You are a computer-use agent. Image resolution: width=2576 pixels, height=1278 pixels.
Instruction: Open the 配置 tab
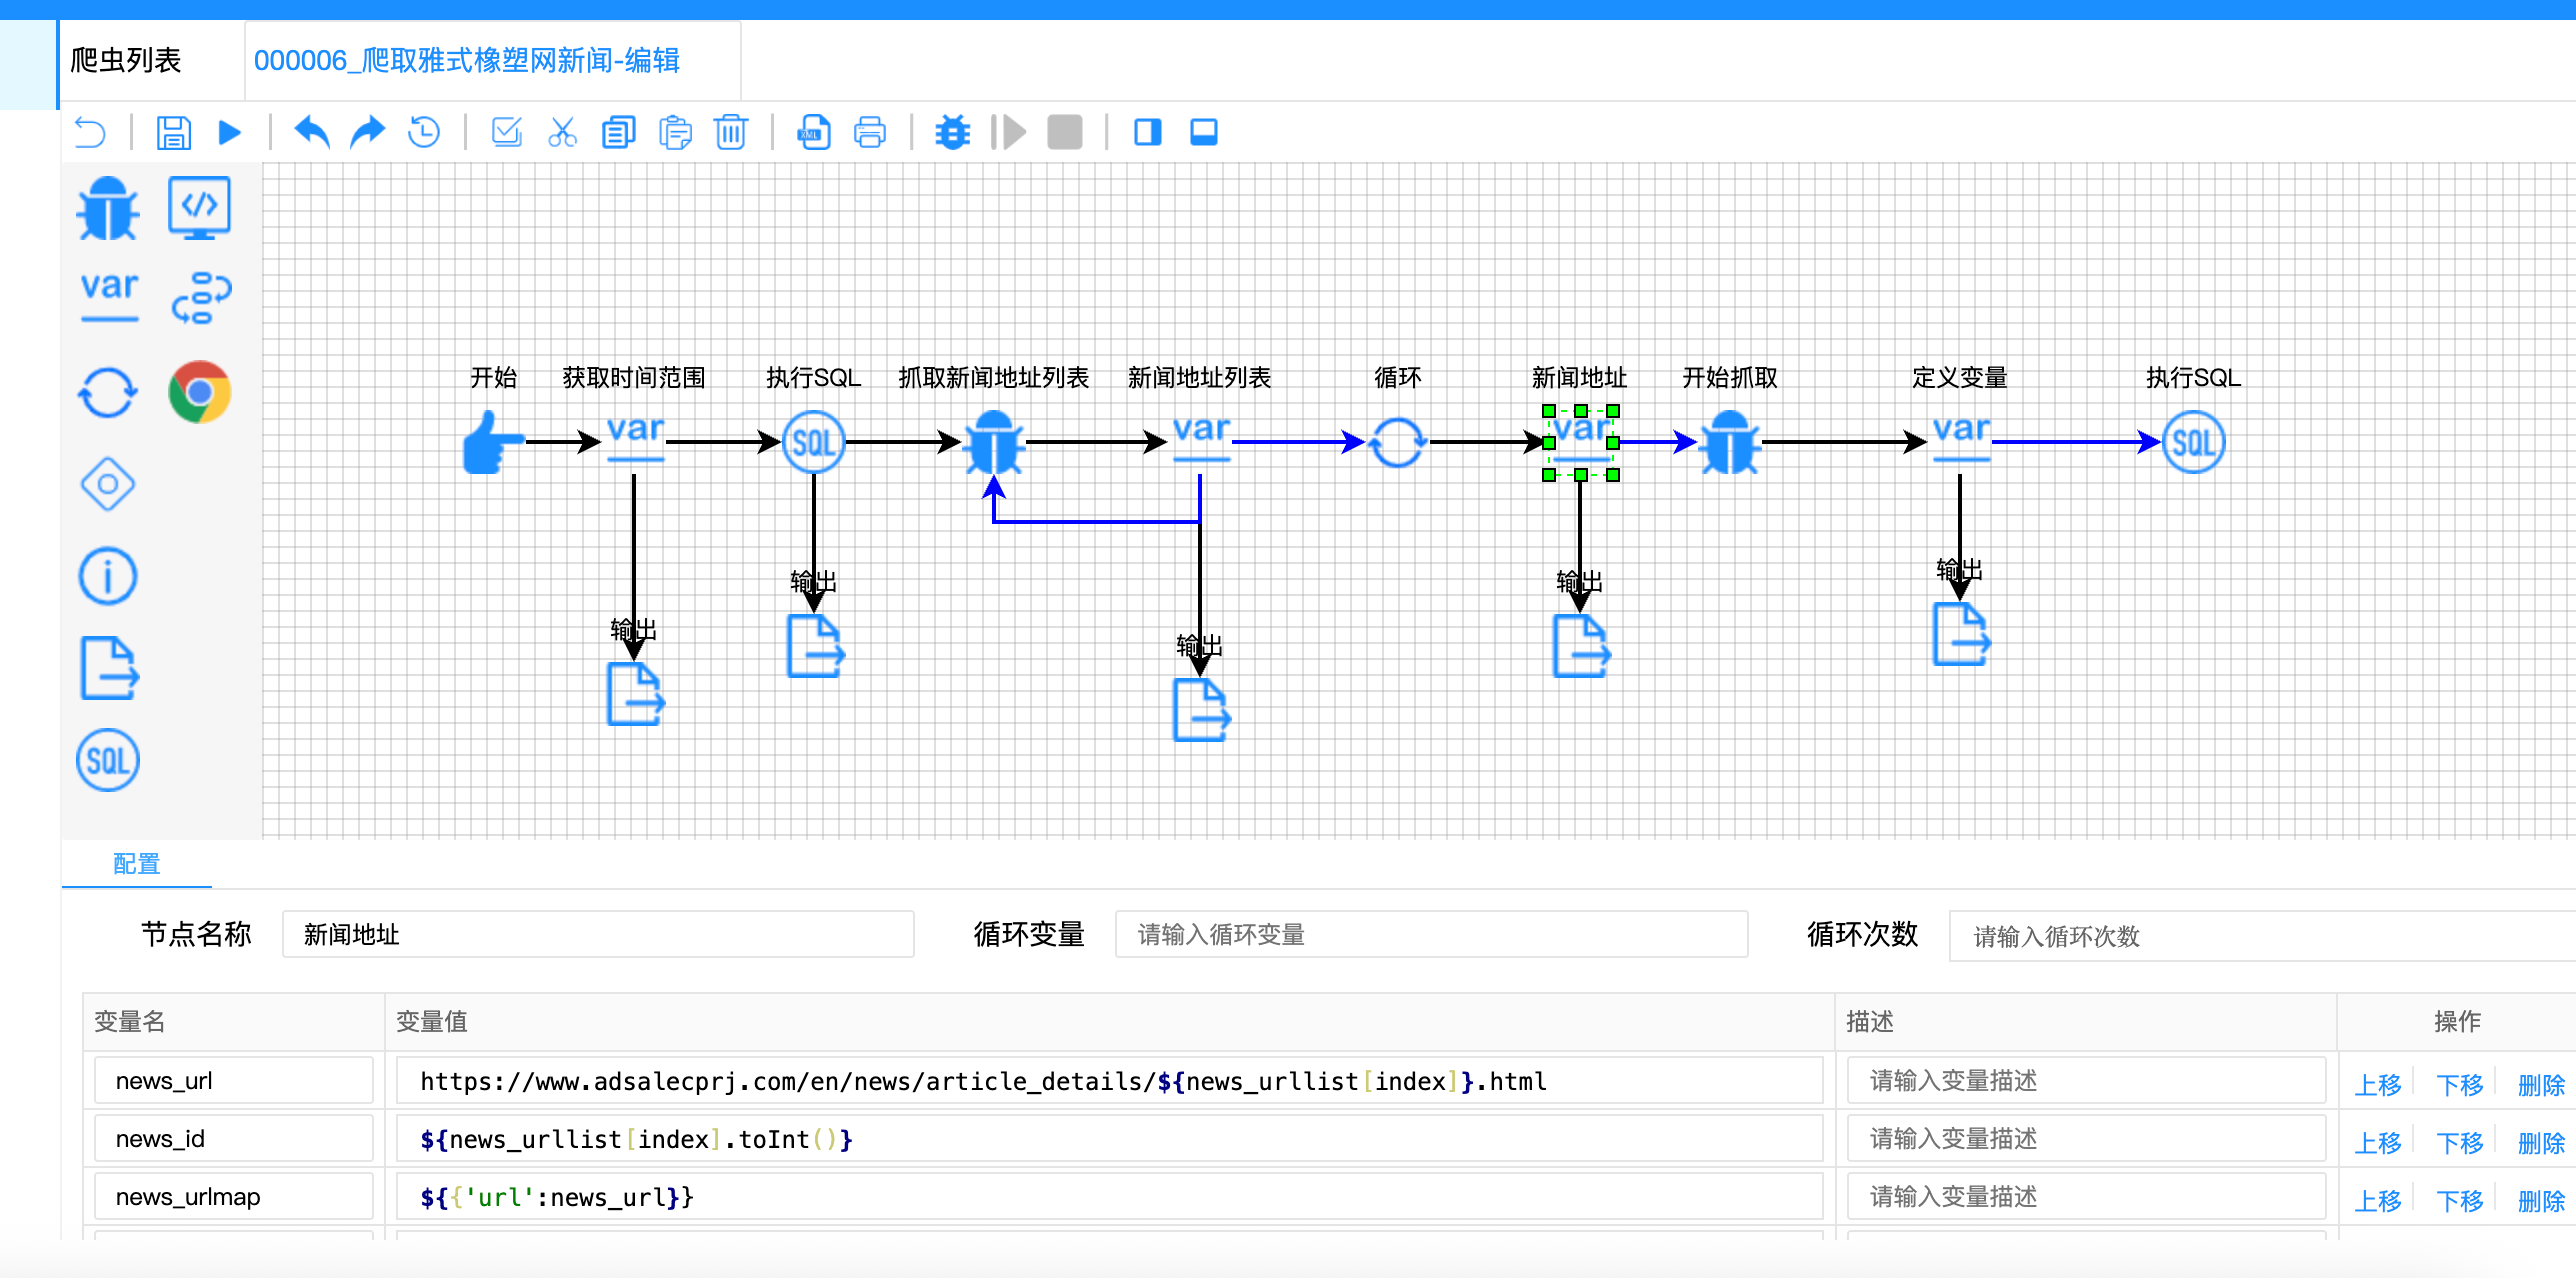tap(136, 863)
